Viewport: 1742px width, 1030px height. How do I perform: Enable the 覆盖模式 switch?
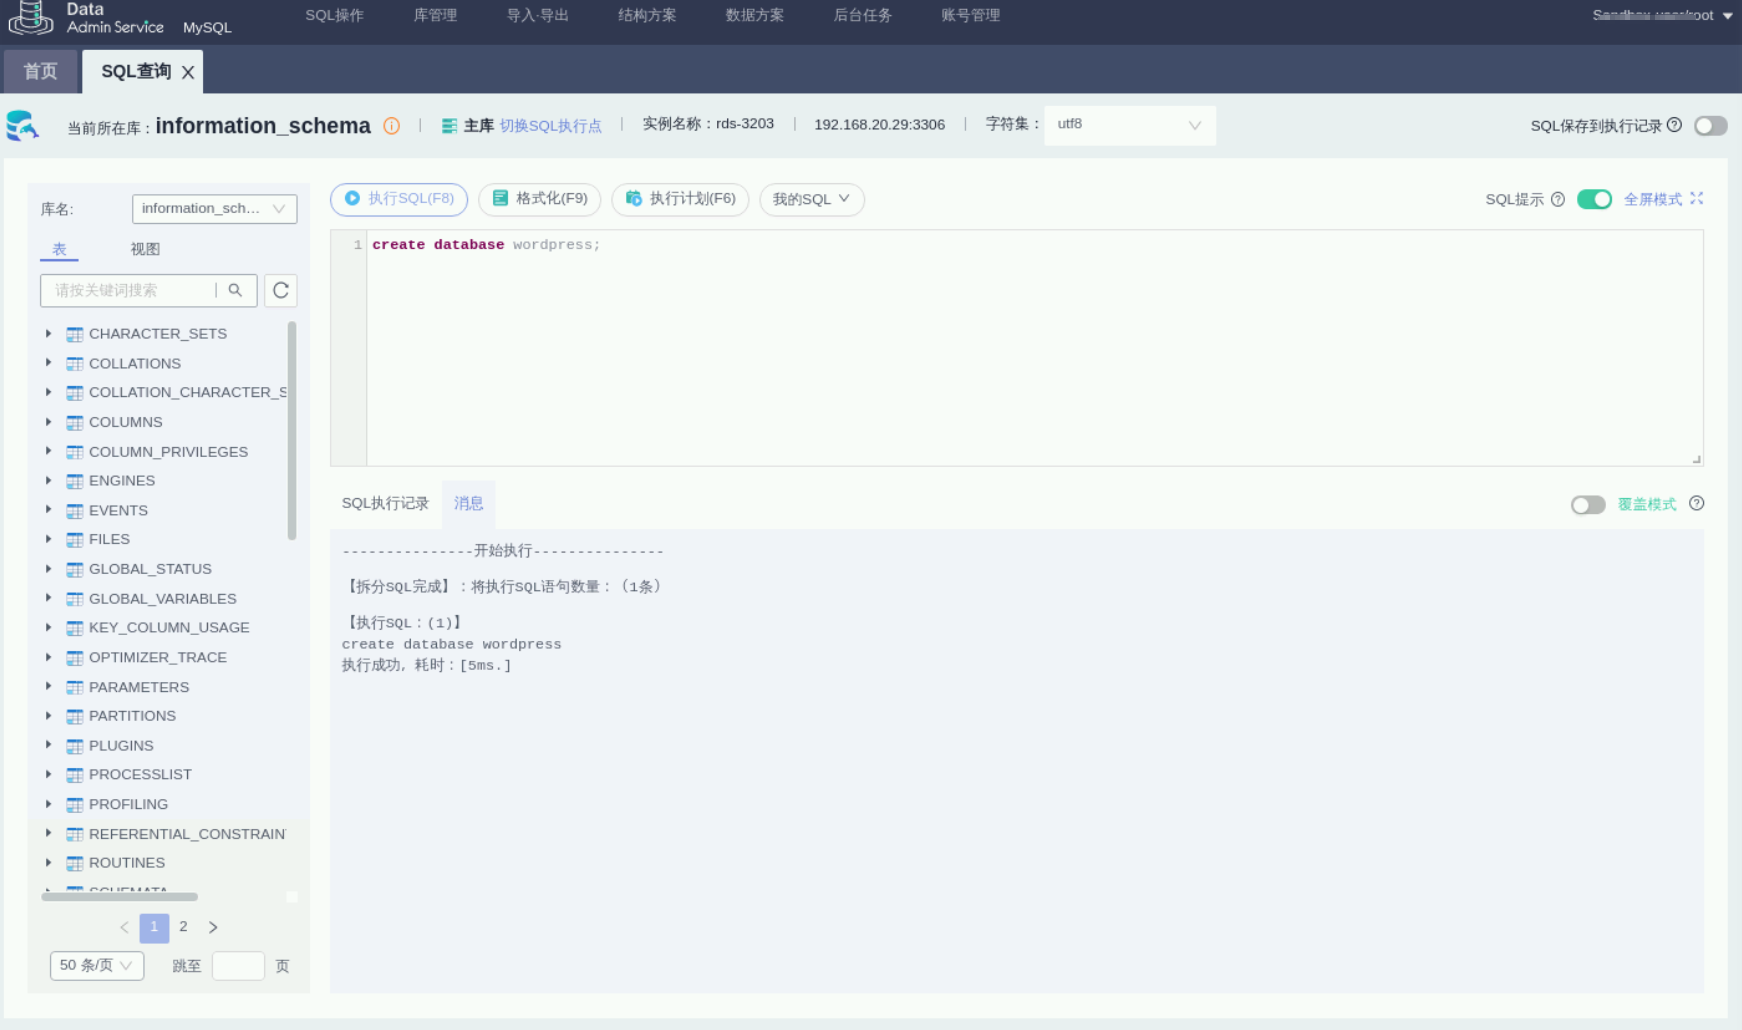click(1588, 505)
